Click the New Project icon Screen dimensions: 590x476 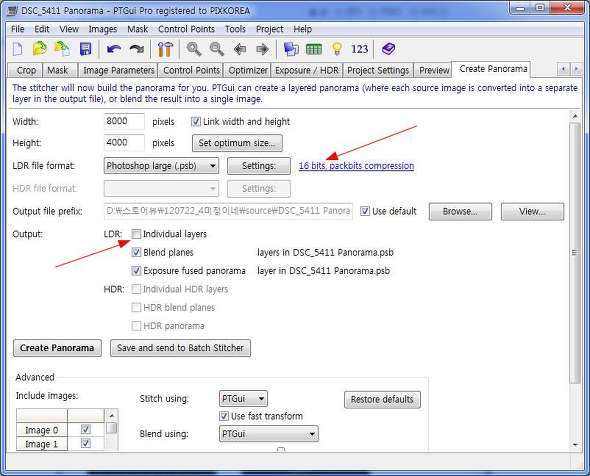click(18, 49)
